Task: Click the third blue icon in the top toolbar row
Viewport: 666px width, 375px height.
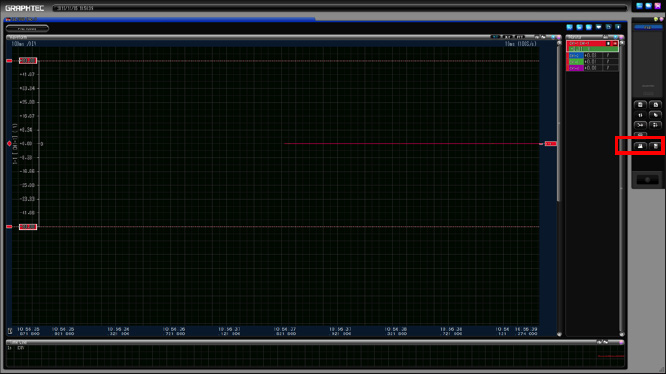Action: tap(589, 27)
